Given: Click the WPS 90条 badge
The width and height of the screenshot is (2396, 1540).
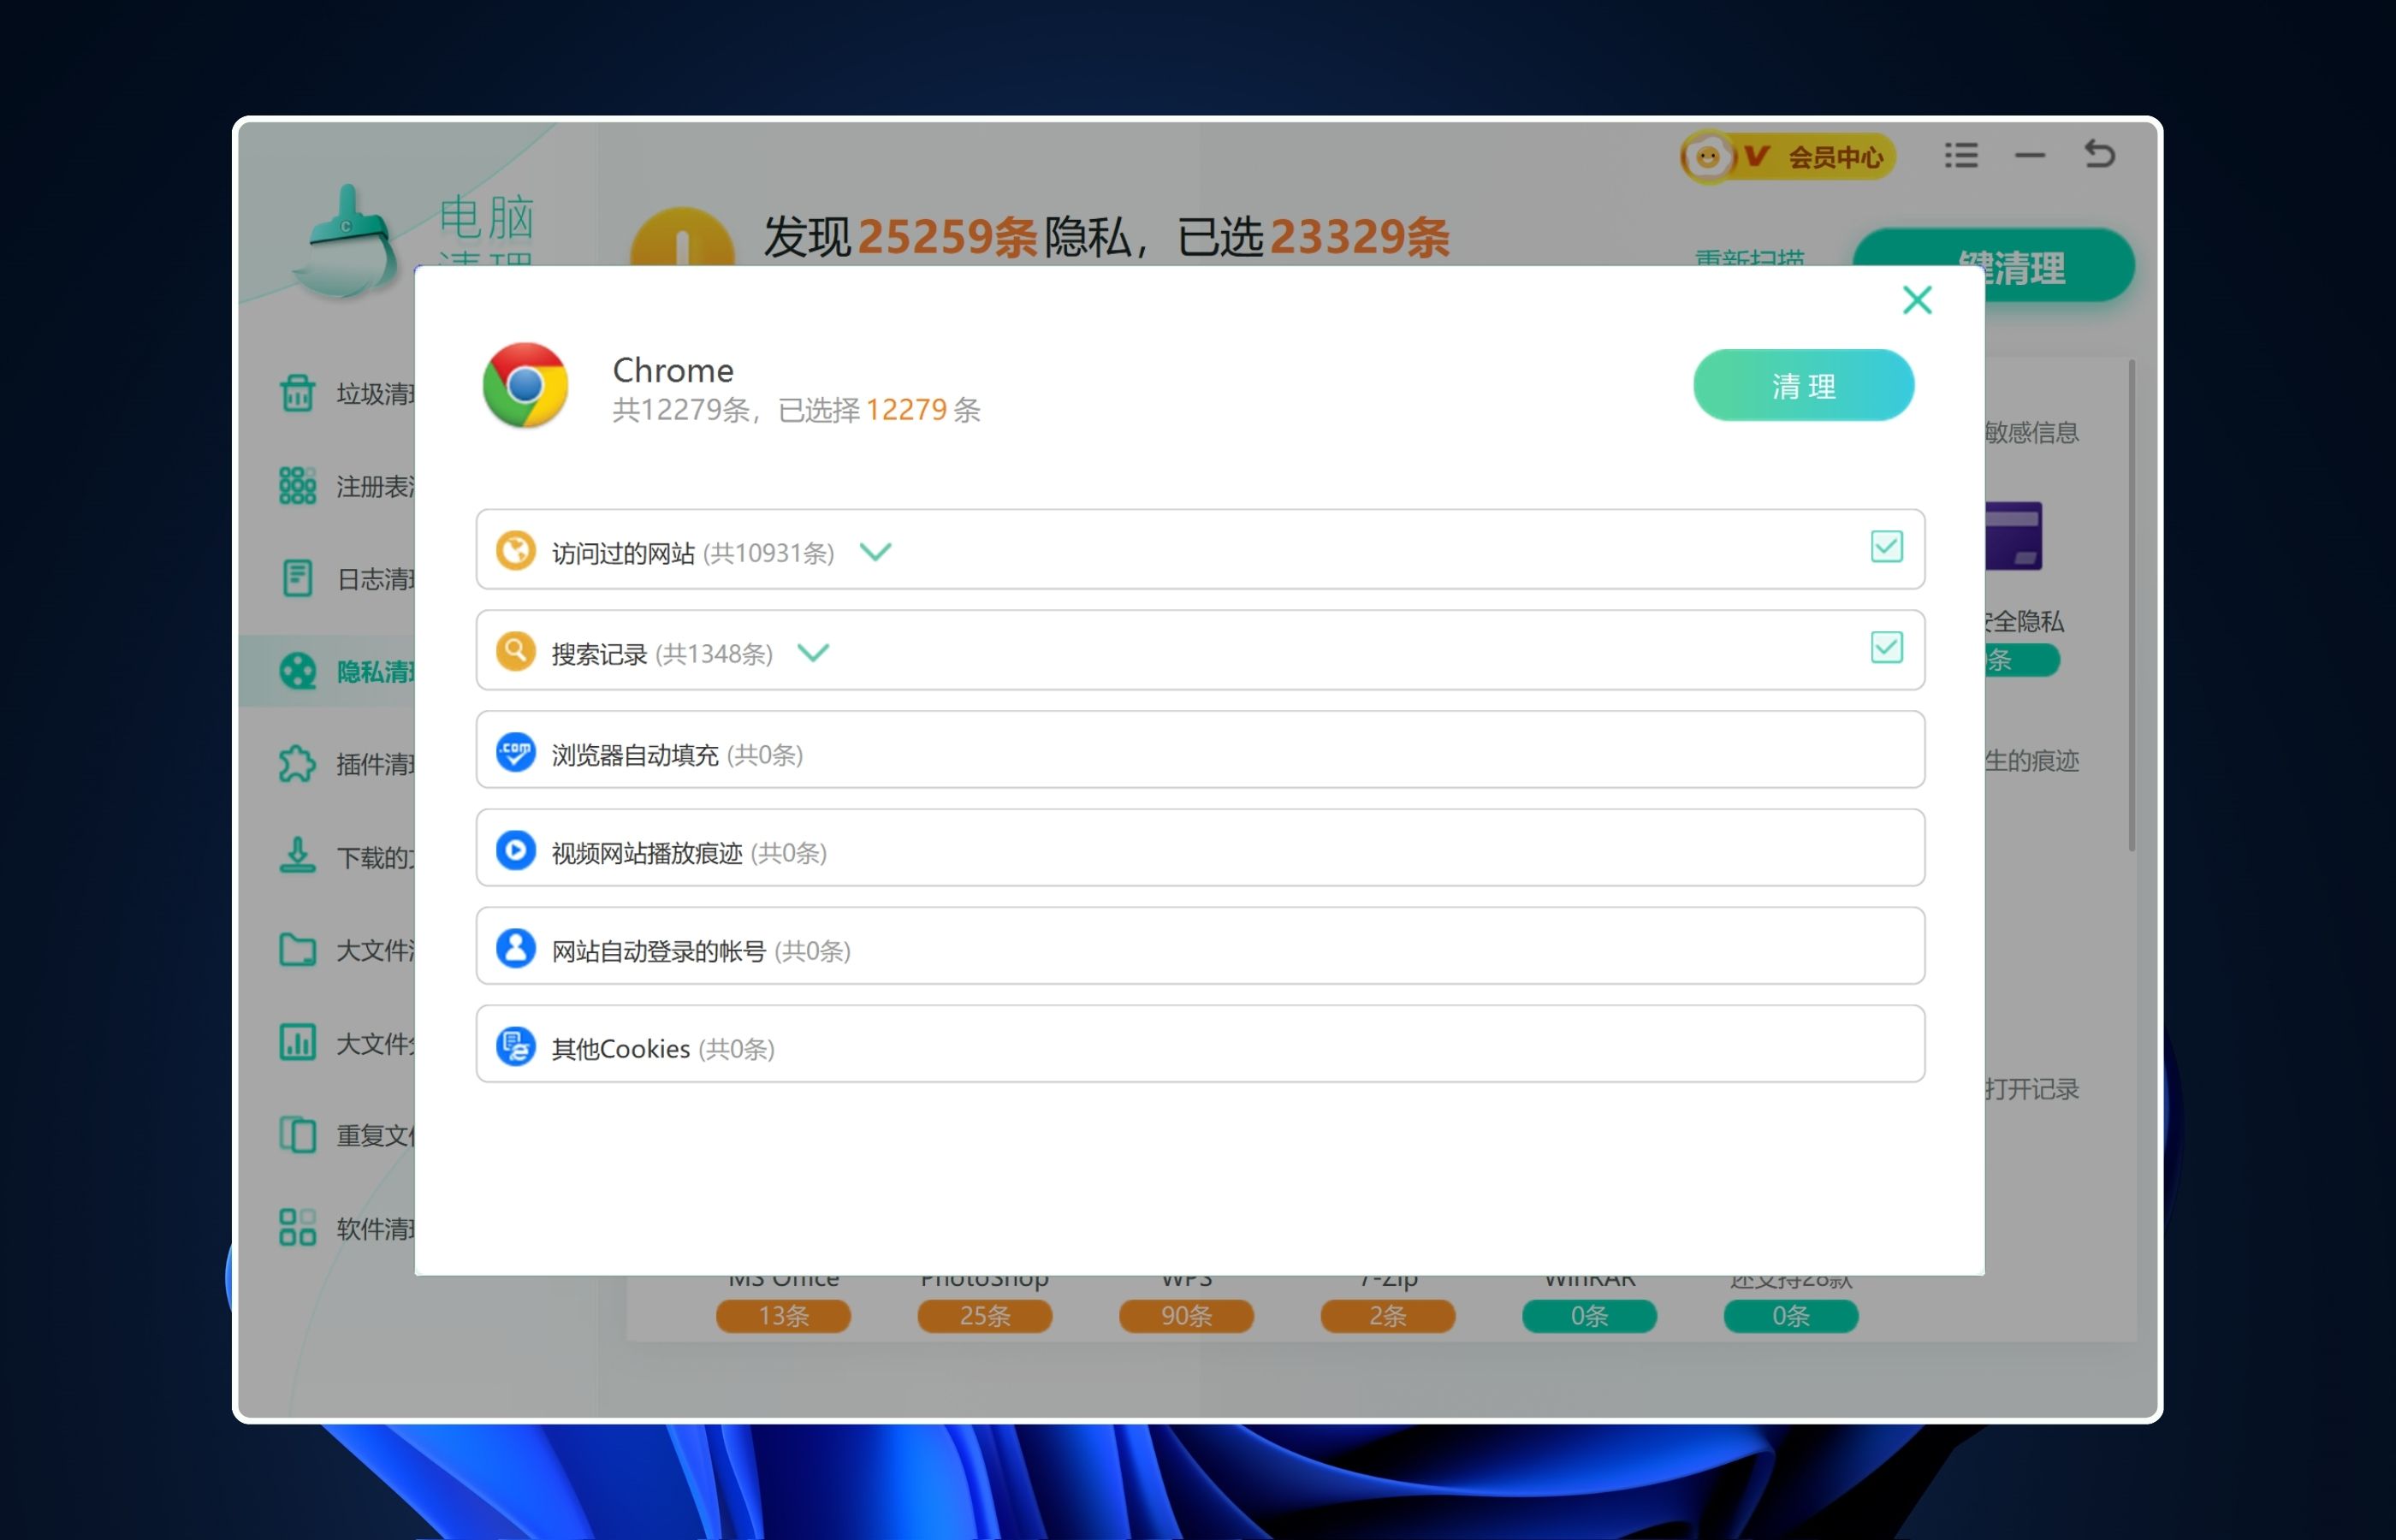Looking at the screenshot, I should (1186, 1316).
